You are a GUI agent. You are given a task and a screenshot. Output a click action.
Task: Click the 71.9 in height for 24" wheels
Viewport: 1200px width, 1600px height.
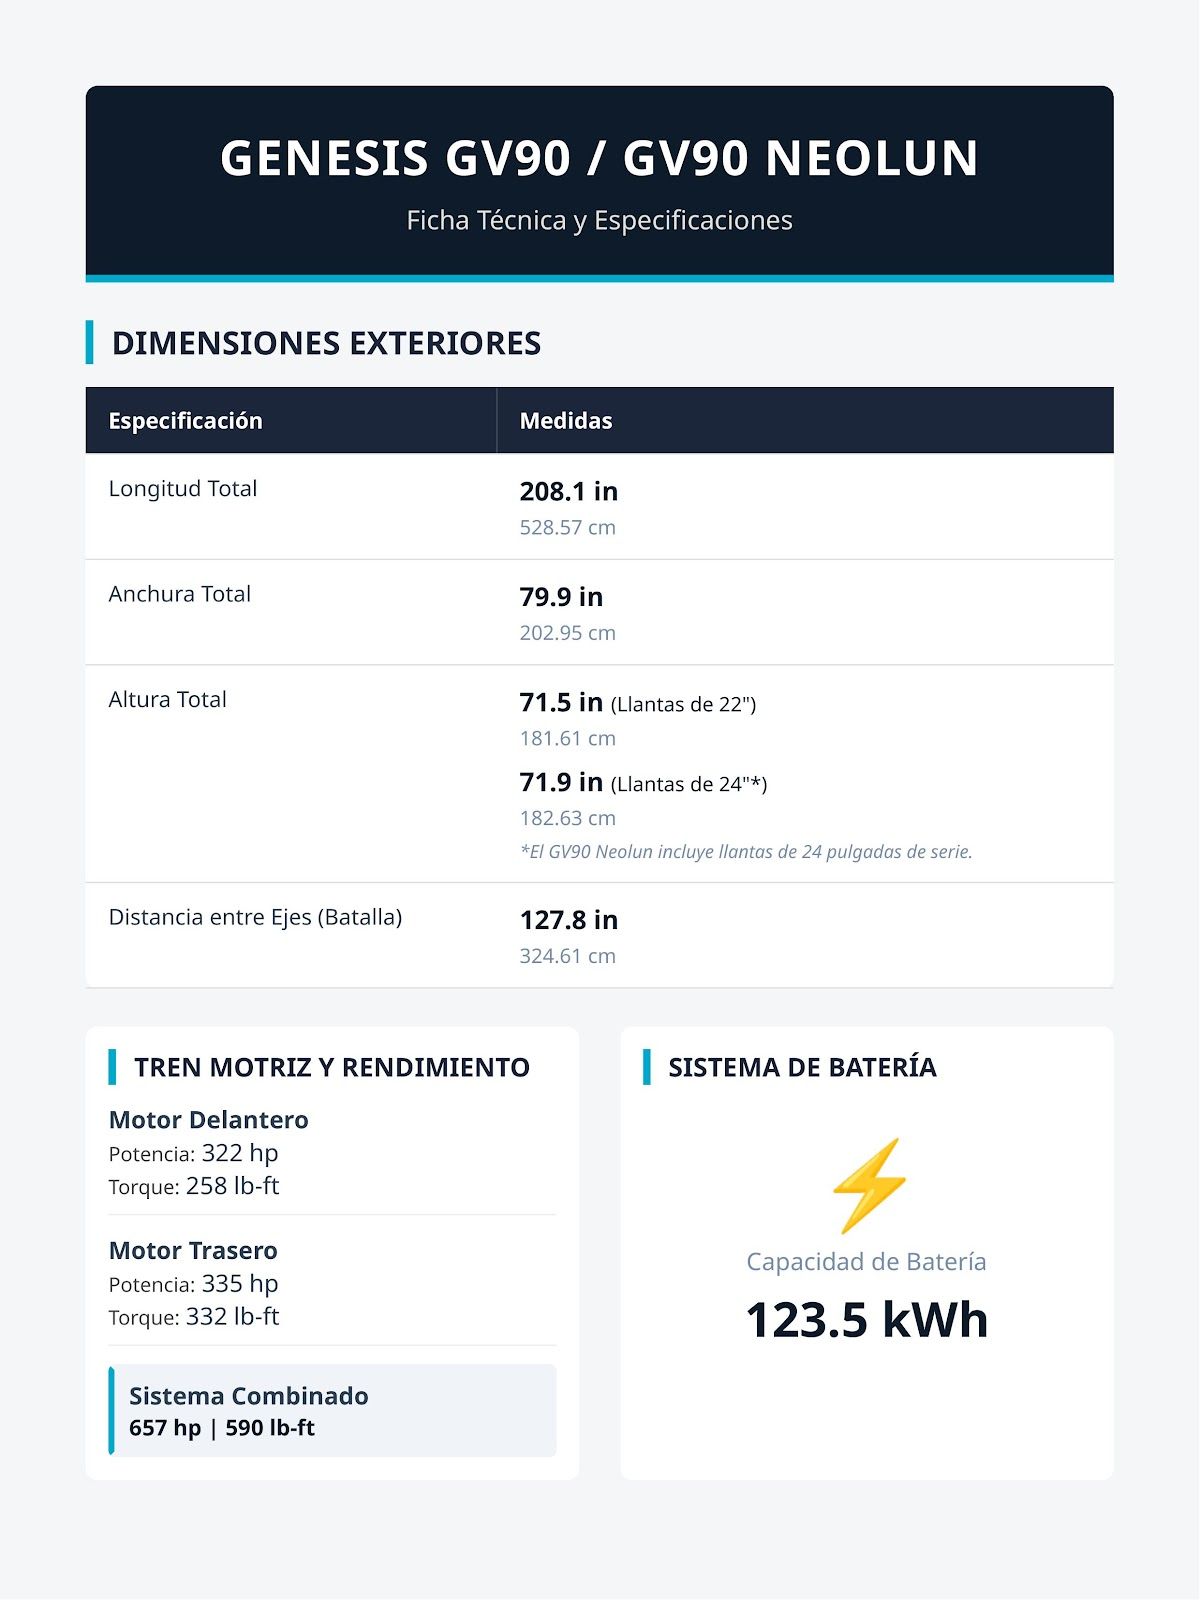click(x=561, y=782)
